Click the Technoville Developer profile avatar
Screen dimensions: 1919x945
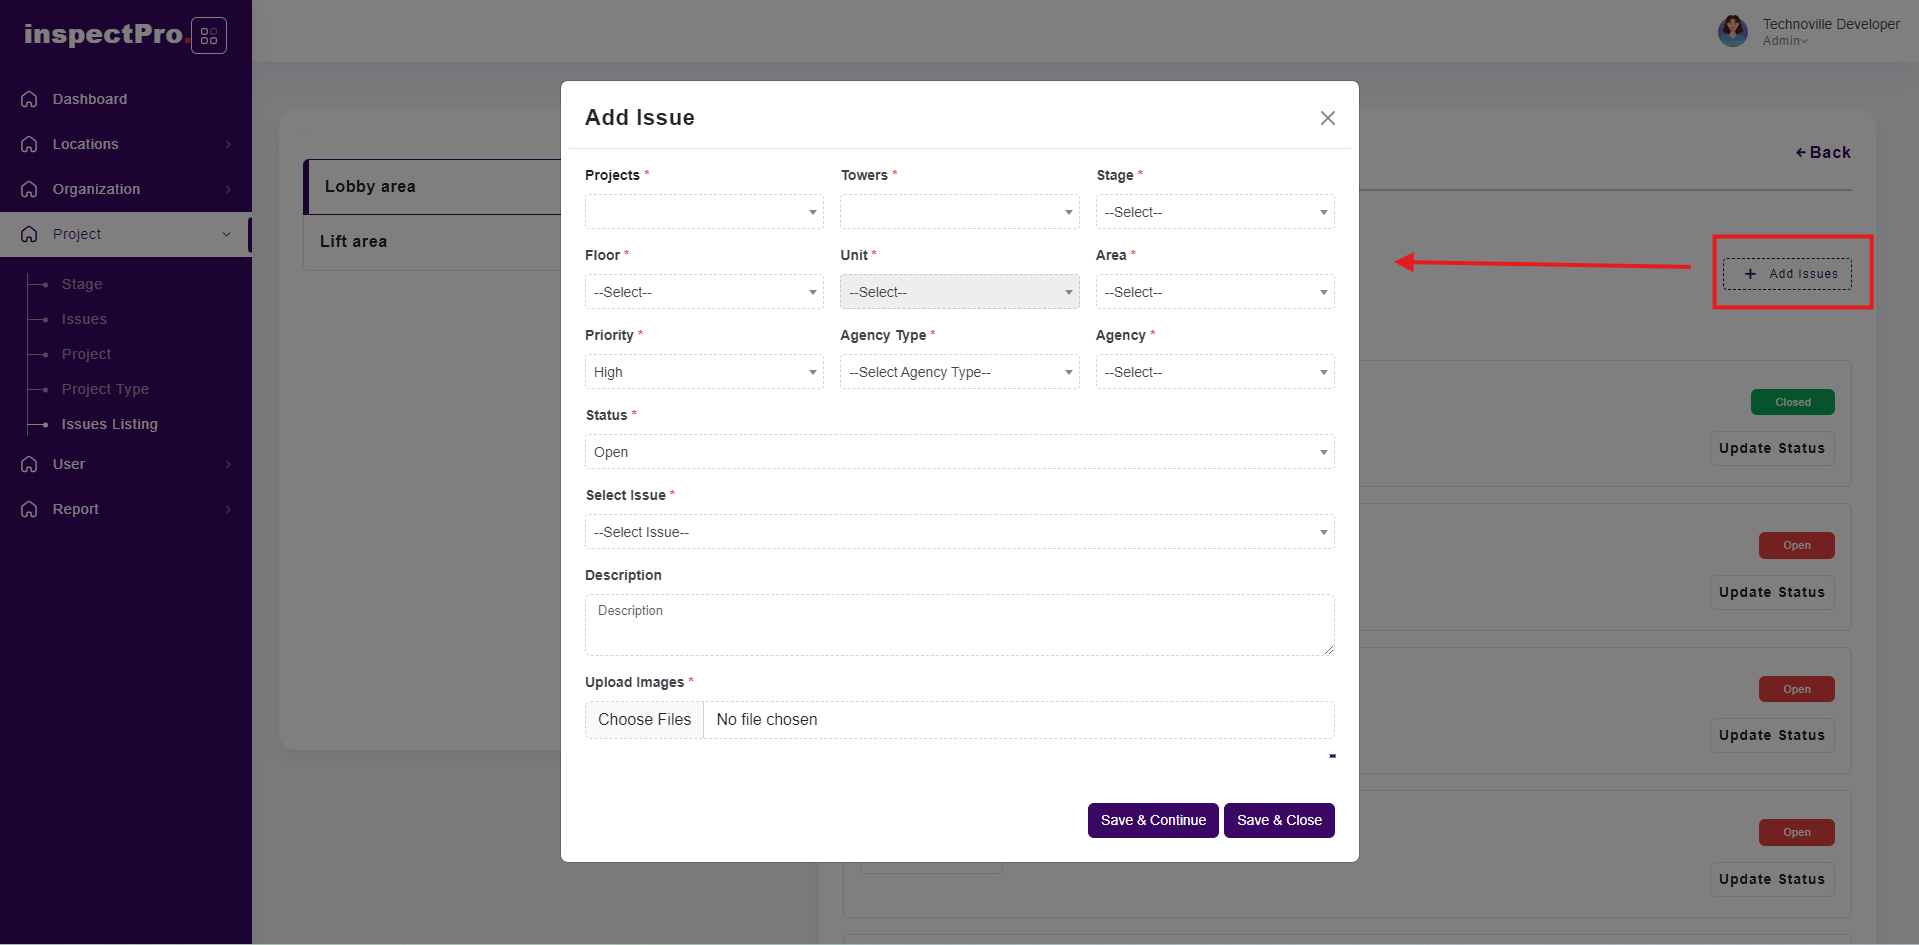(x=1732, y=31)
